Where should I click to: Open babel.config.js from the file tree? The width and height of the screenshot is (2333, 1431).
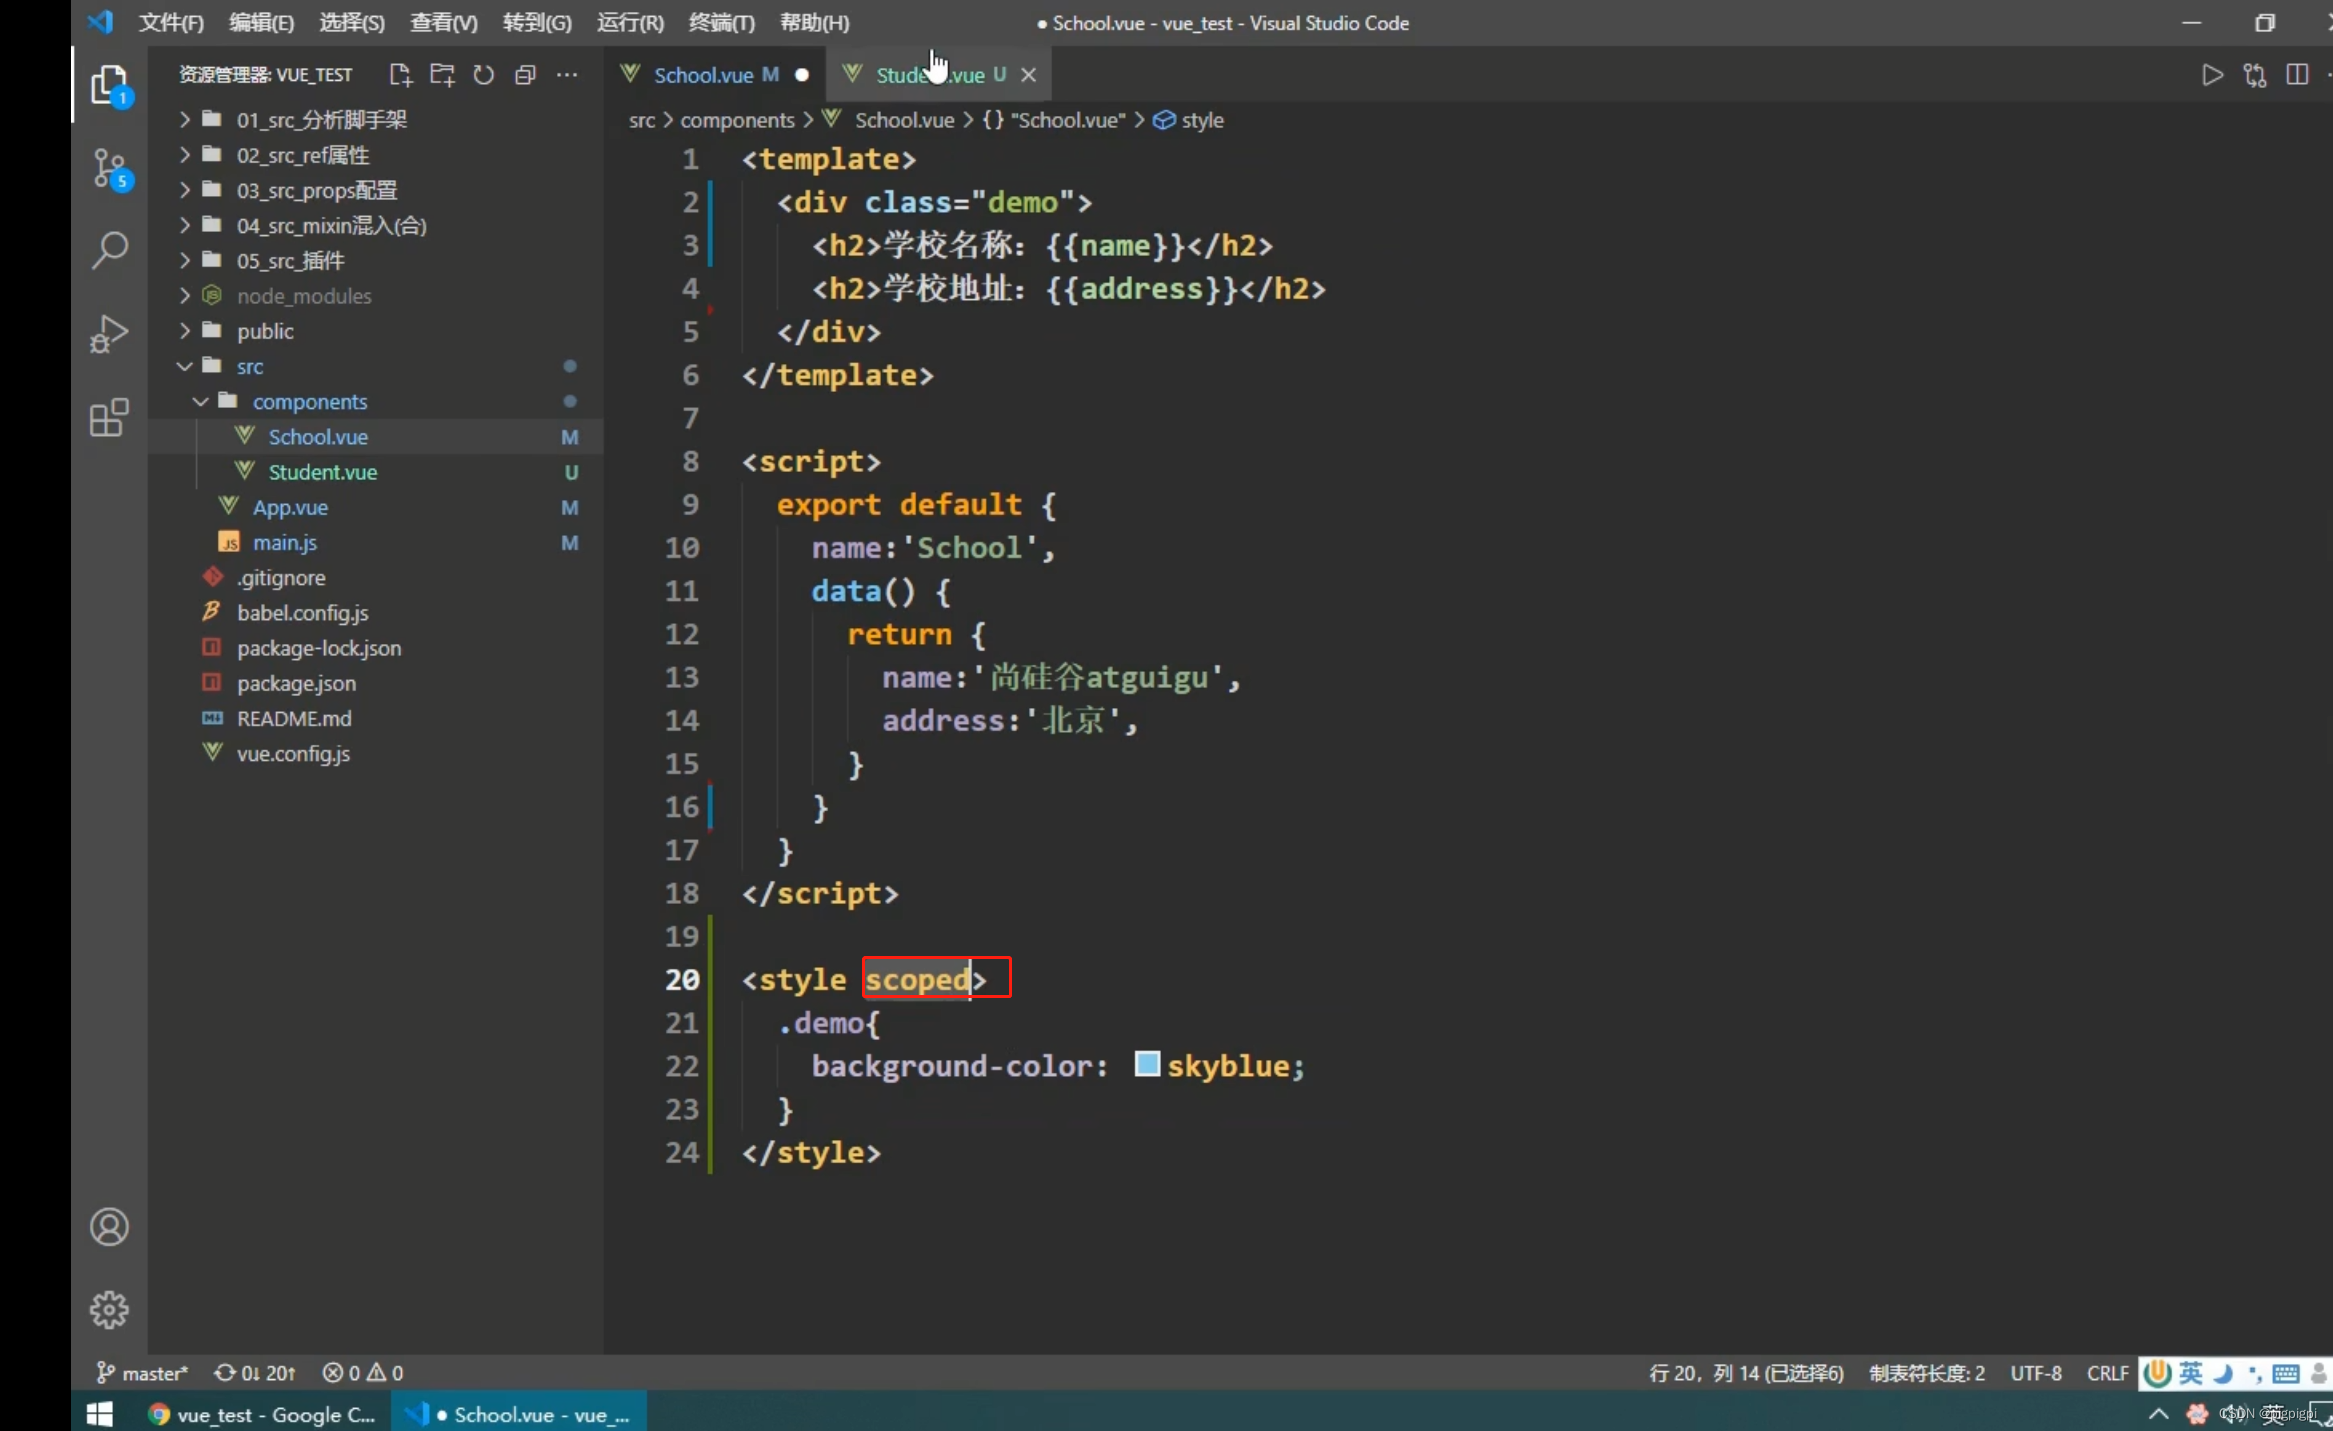click(x=376, y=612)
